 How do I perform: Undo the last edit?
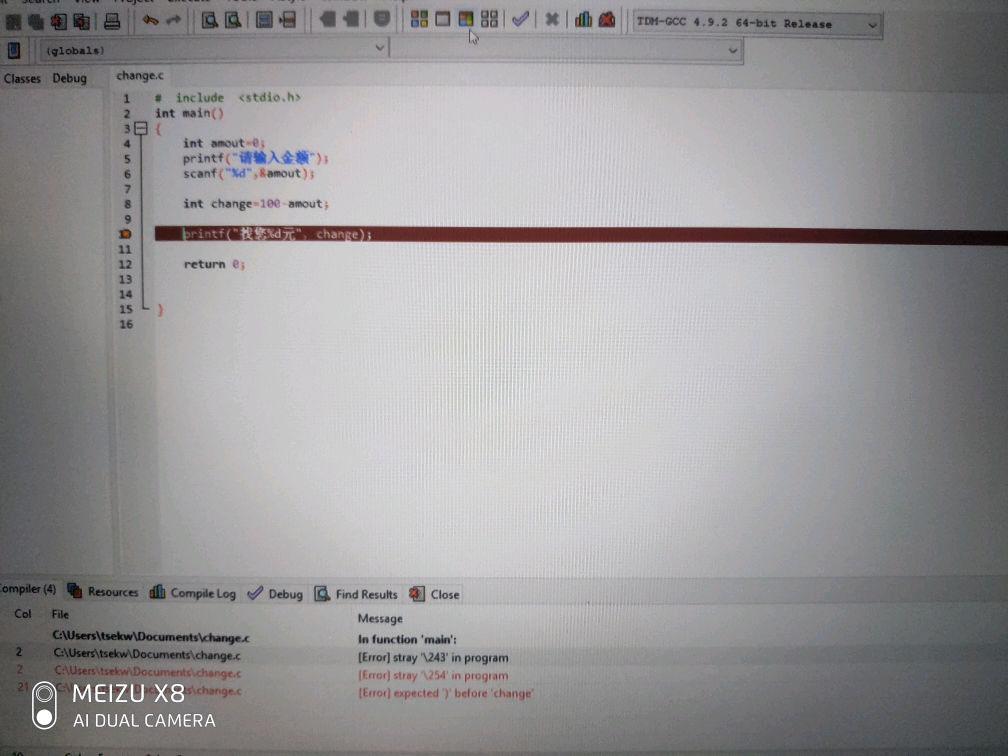[x=150, y=21]
